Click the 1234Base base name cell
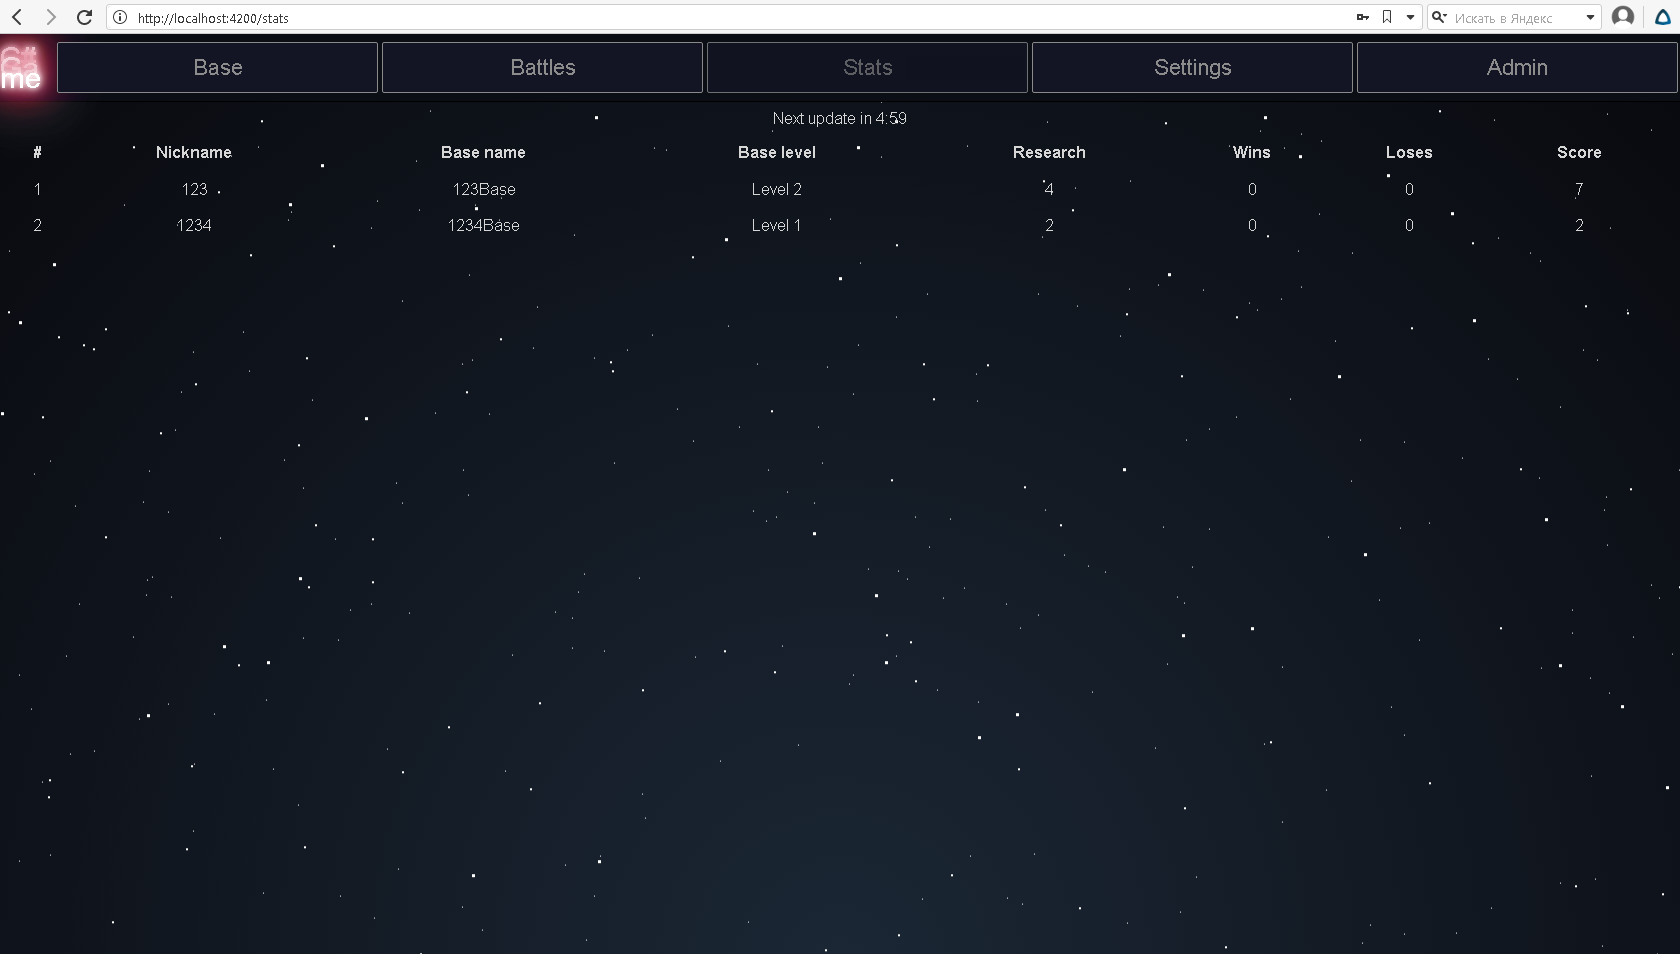The width and height of the screenshot is (1680, 954). click(x=484, y=225)
